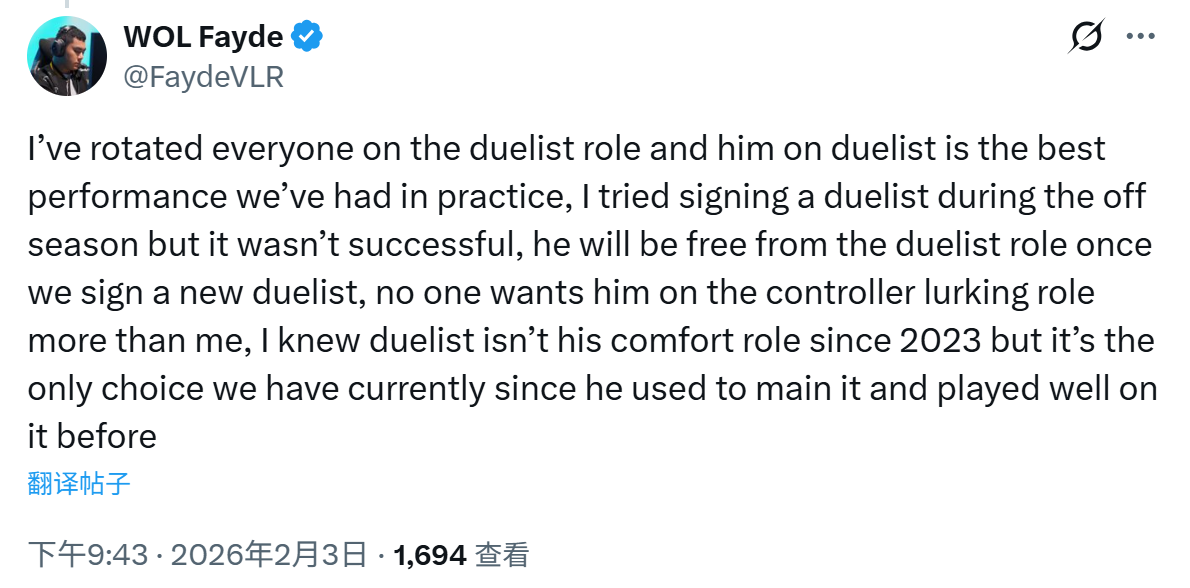
Task: Open the three-dot more options menu
Action: coord(1141,36)
